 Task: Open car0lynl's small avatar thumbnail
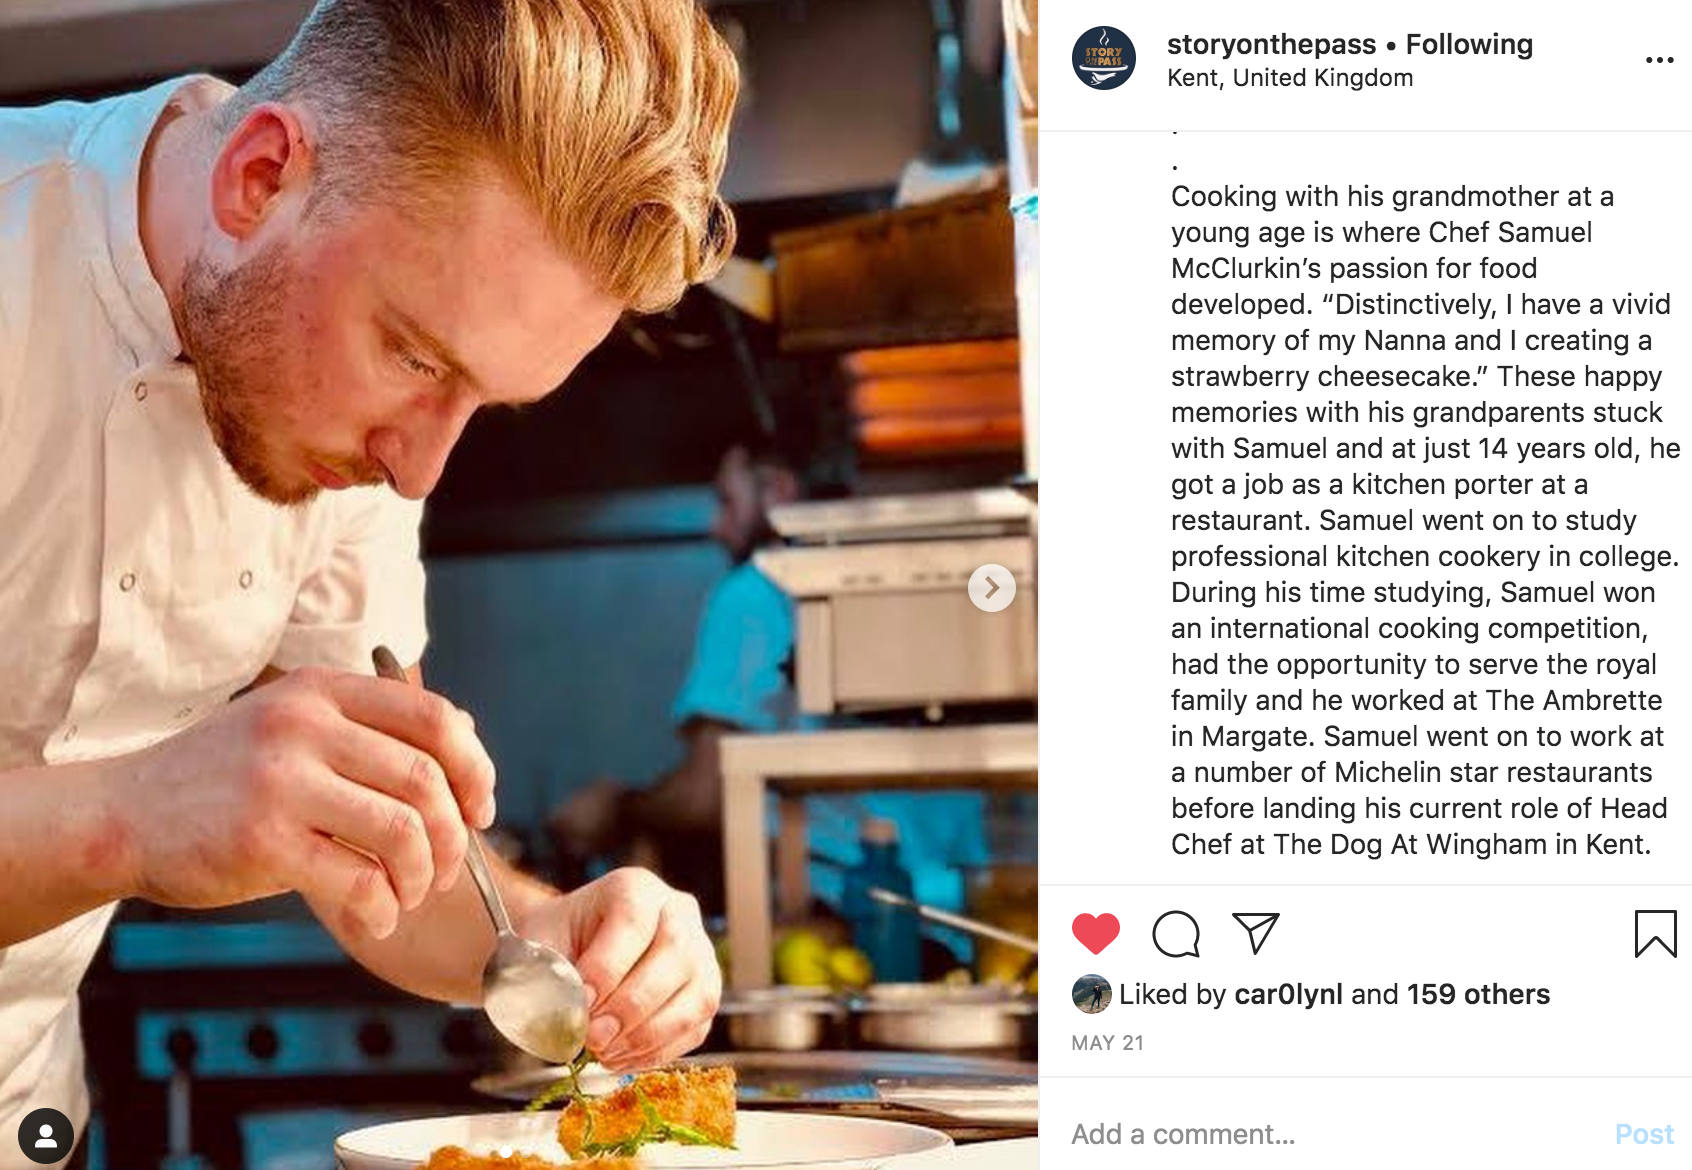coord(1091,994)
